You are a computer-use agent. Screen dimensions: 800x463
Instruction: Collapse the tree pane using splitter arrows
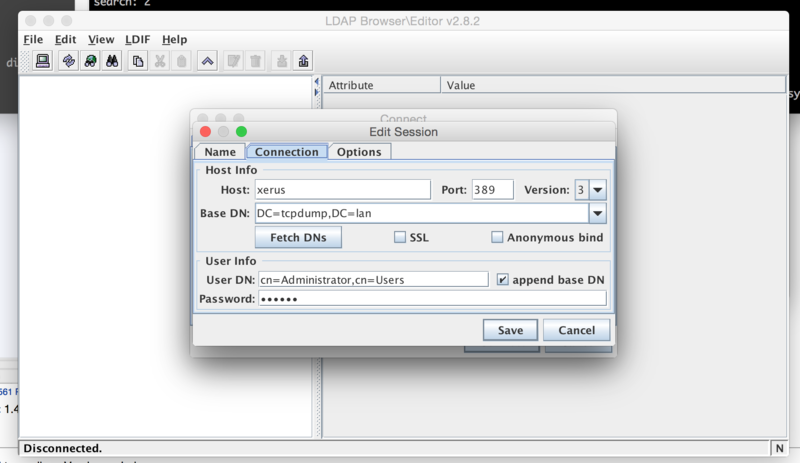(x=316, y=82)
